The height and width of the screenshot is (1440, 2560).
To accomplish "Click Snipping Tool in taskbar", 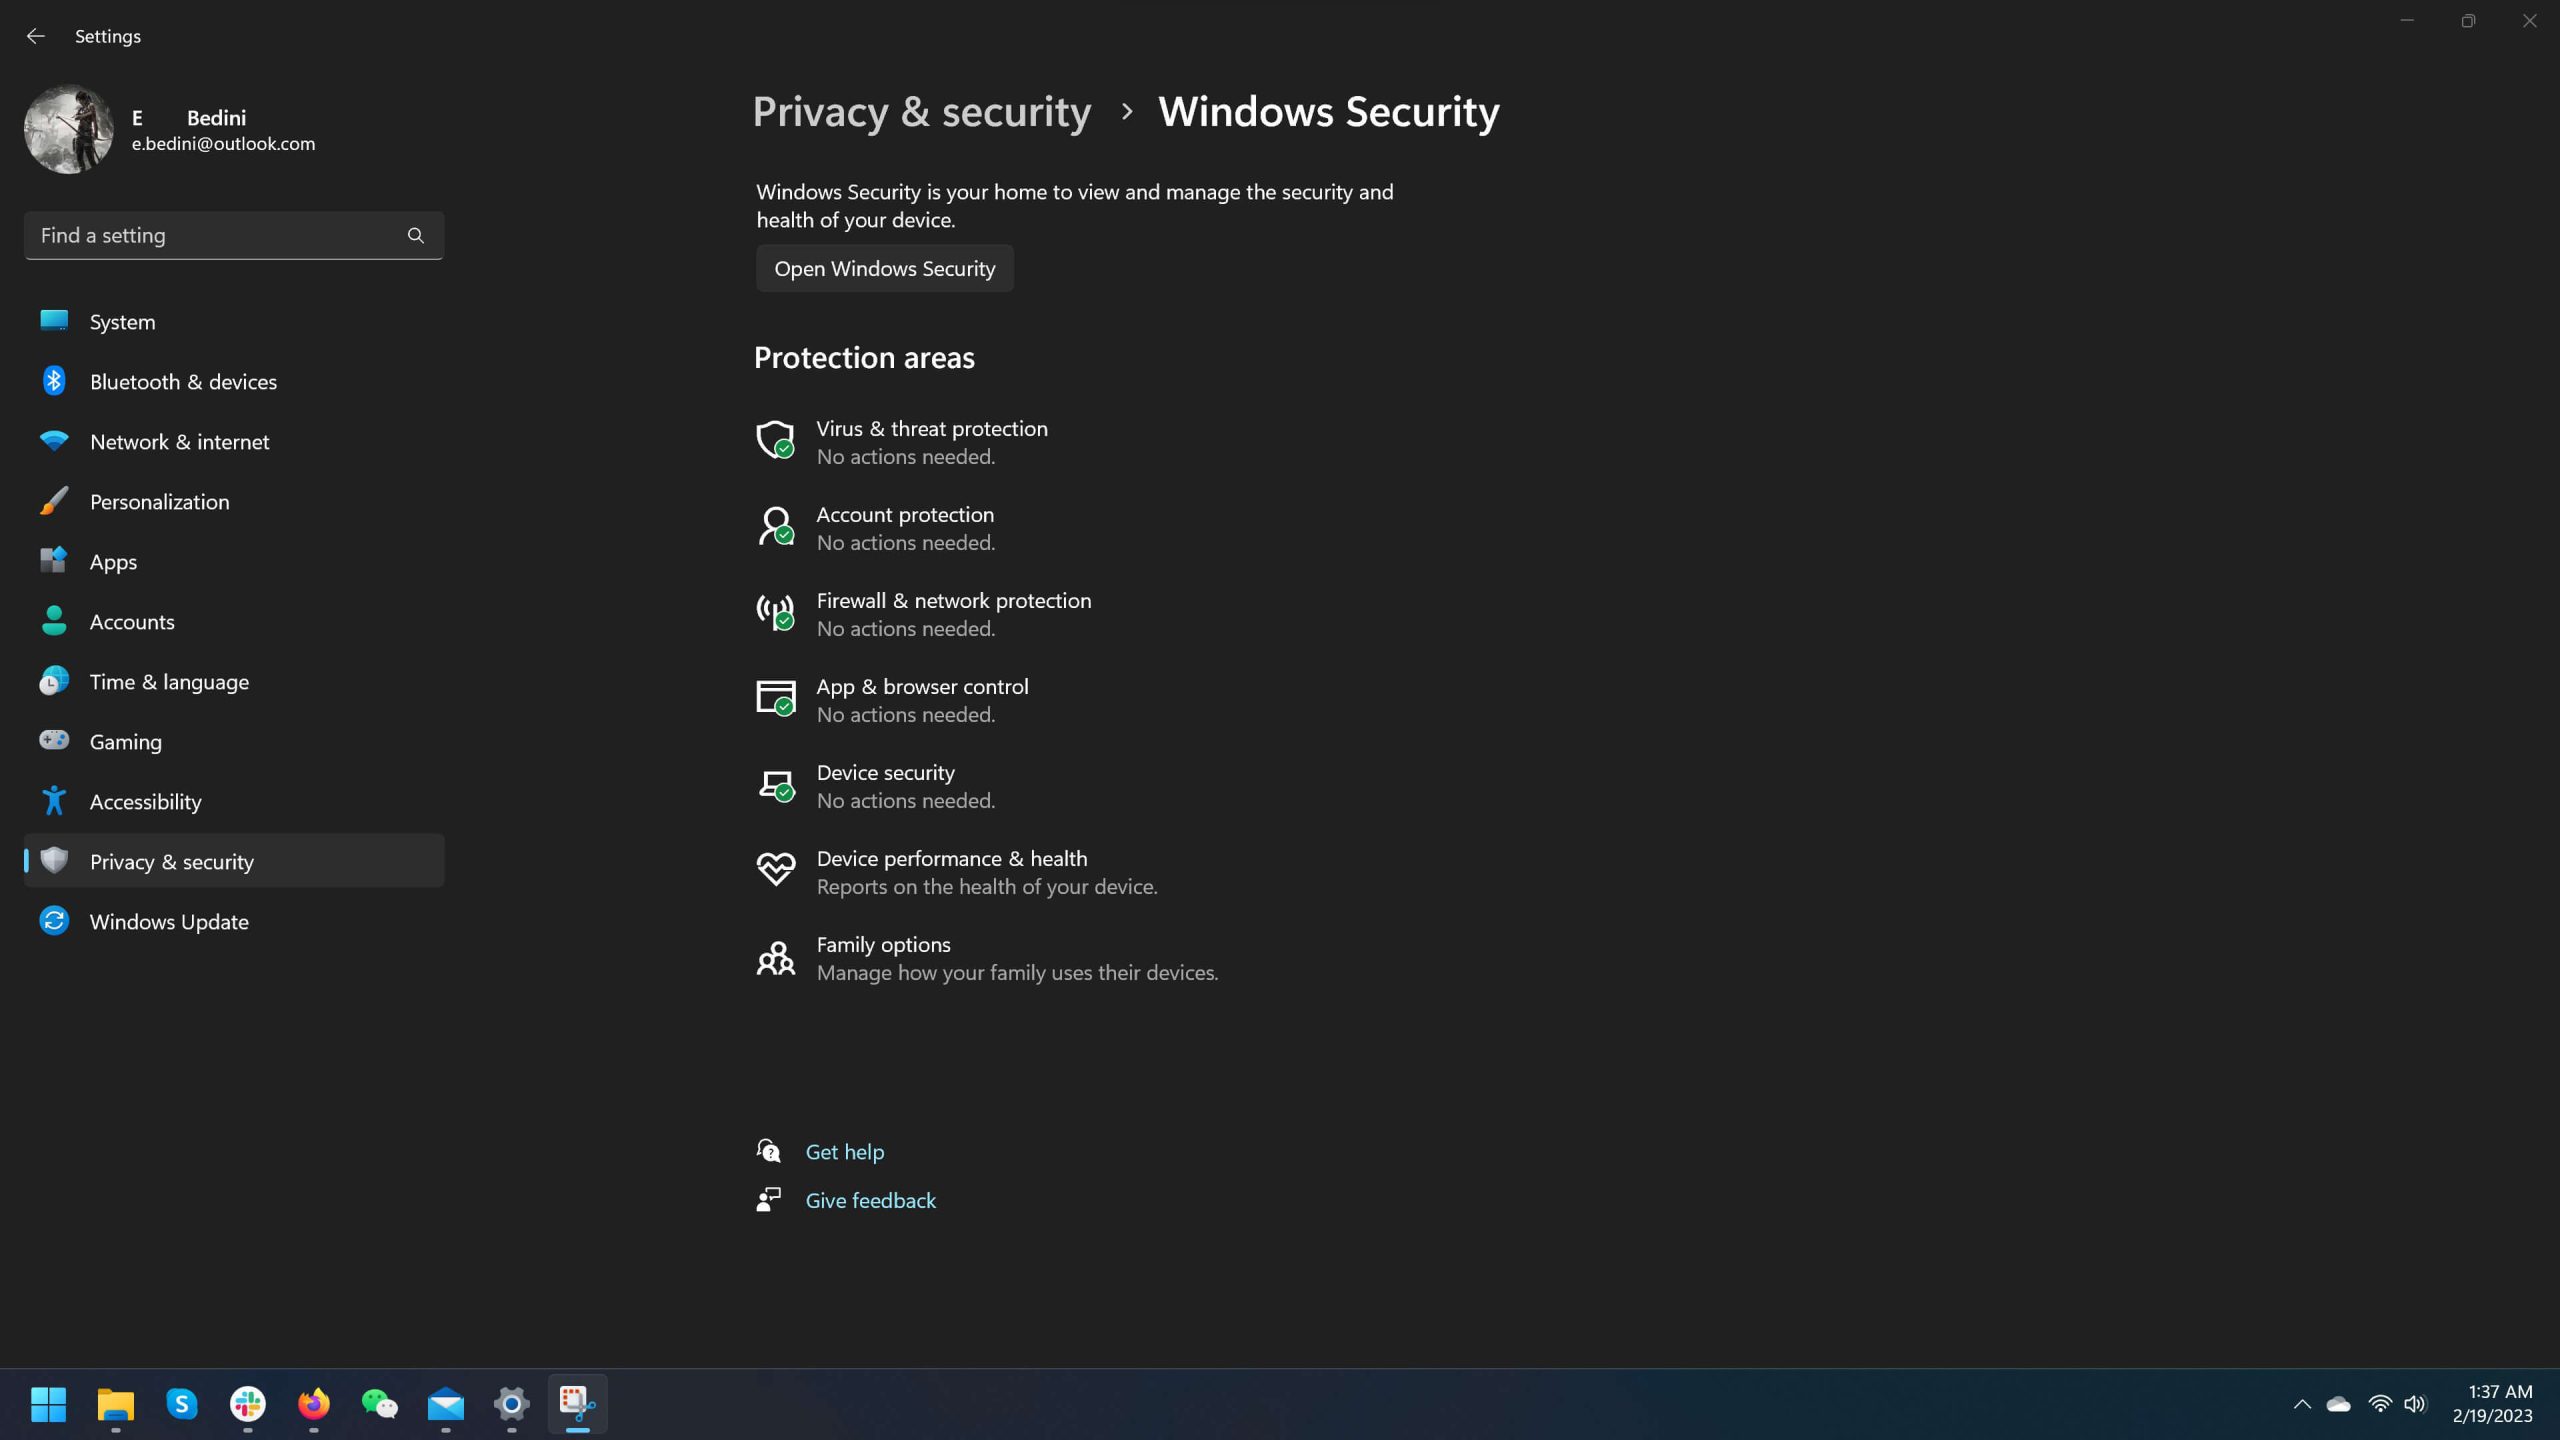I will pyautogui.click(x=577, y=1404).
